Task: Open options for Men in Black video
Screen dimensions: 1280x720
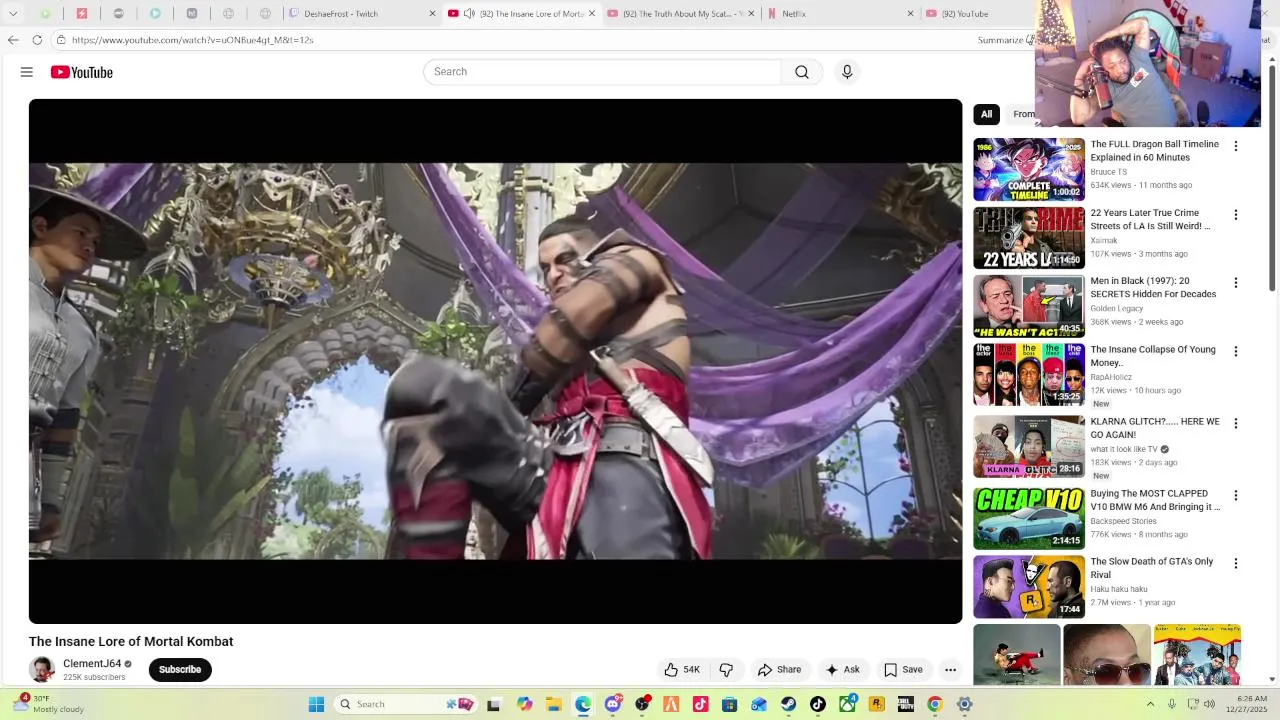Action: pos(1236,283)
